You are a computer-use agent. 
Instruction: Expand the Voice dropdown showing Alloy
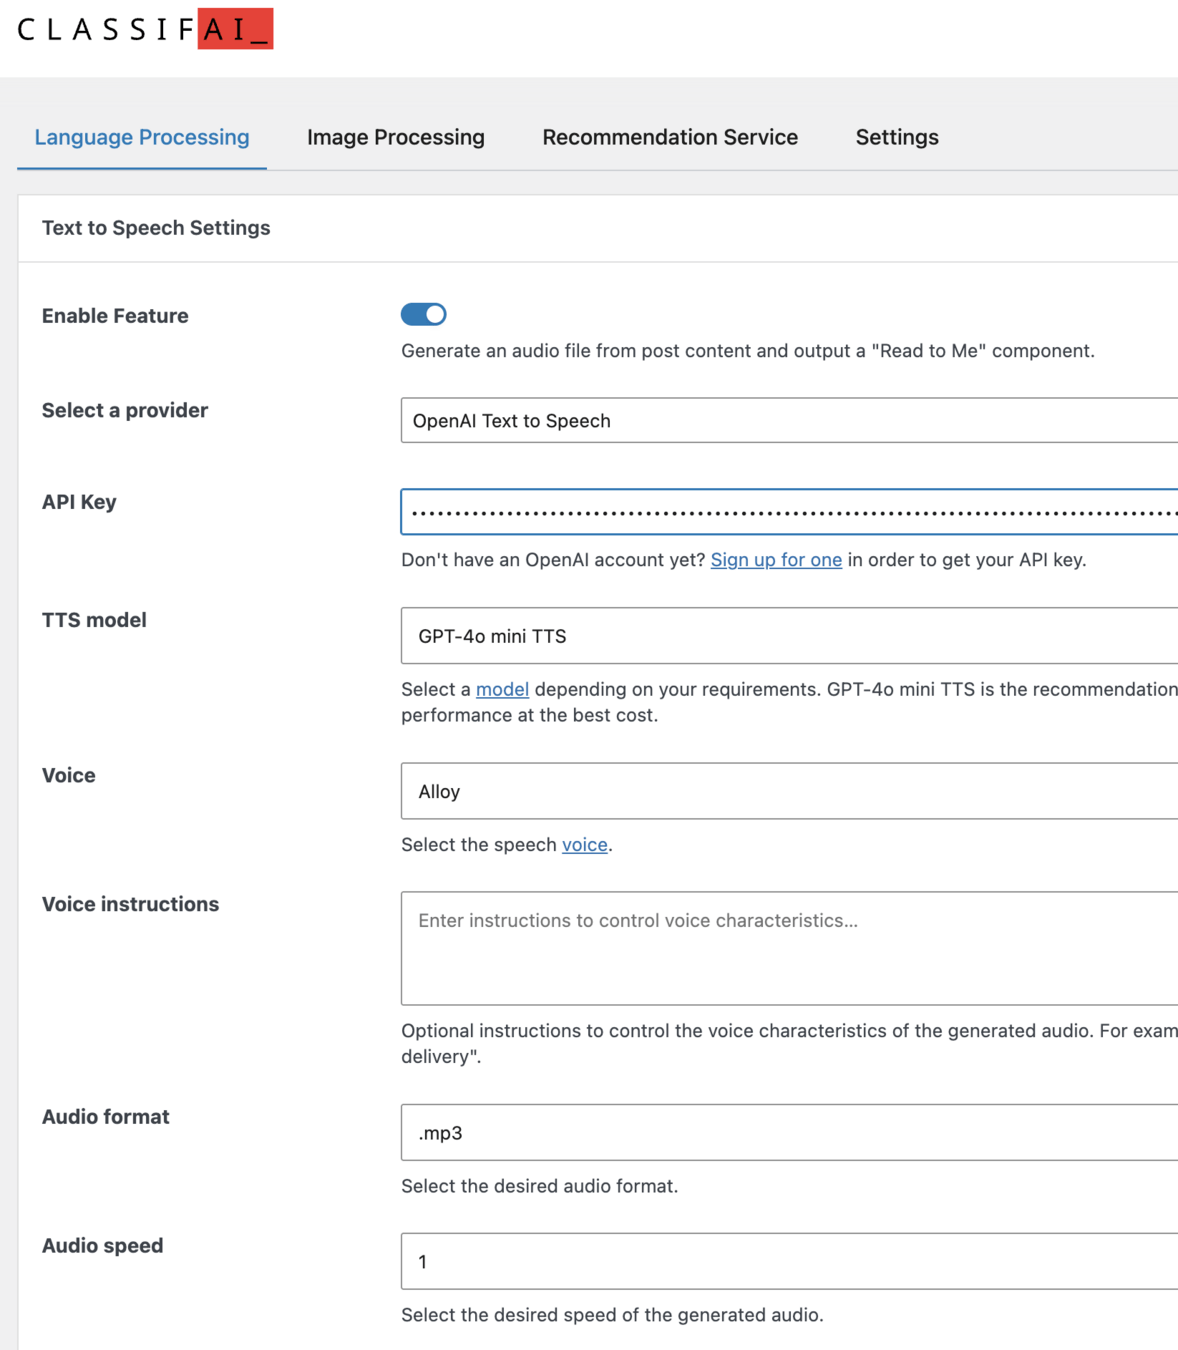pyautogui.click(x=788, y=791)
